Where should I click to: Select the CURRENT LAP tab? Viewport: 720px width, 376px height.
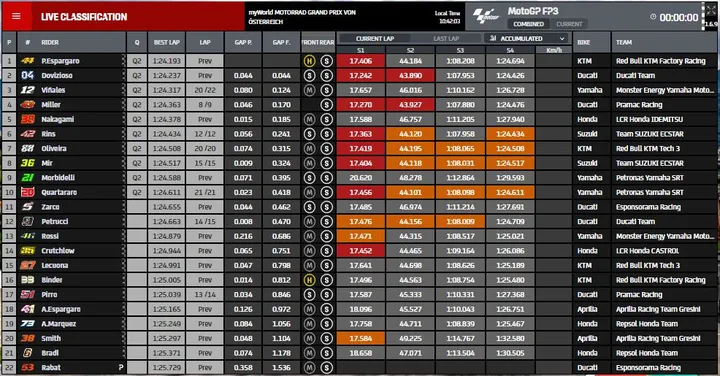pyautogui.click(x=375, y=39)
